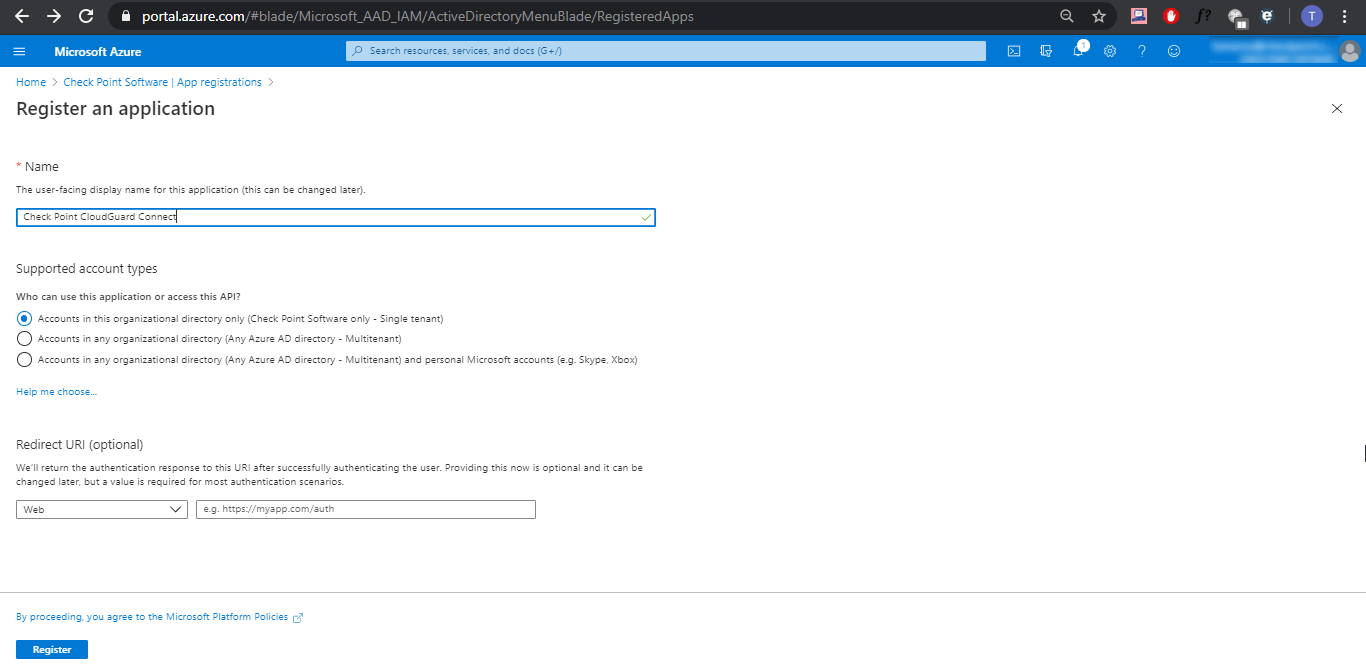
Task: Select the multitenant accounts option
Action: click(x=24, y=338)
